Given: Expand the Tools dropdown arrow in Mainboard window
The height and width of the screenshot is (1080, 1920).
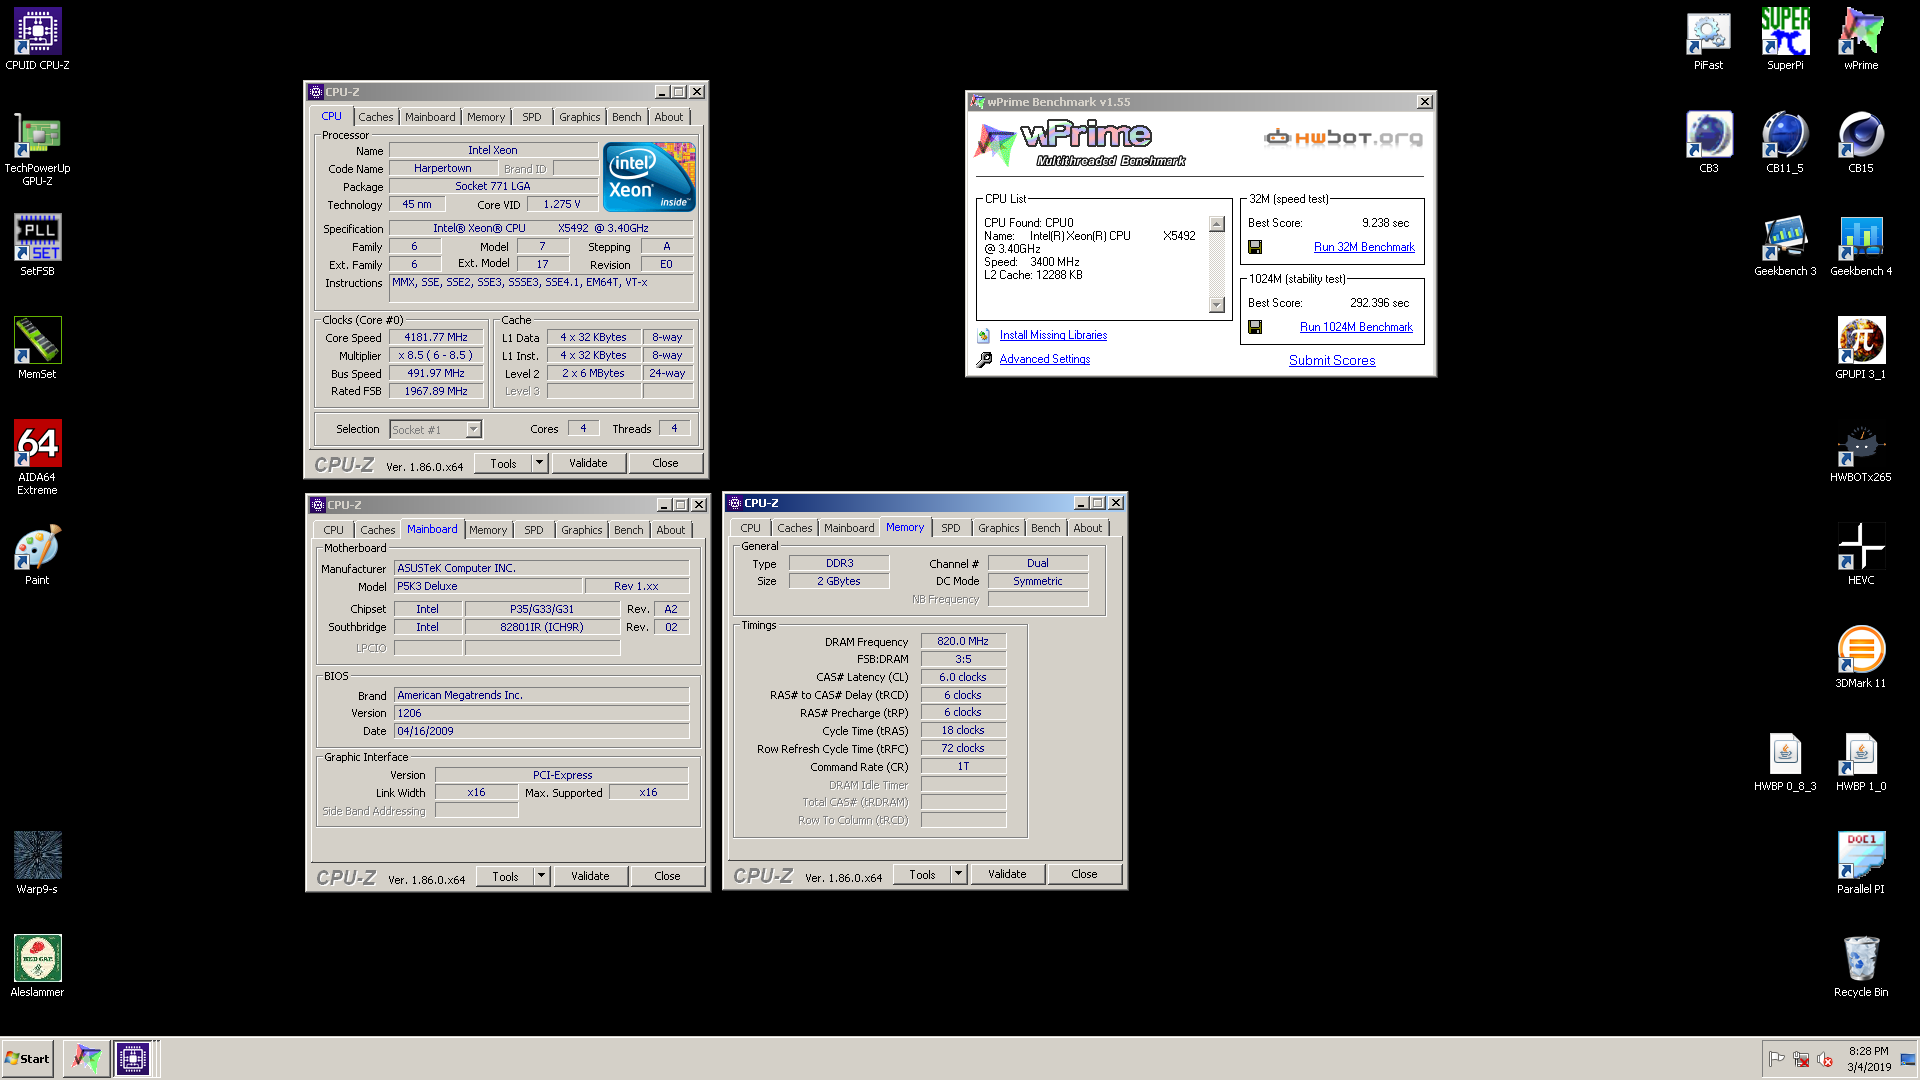Looking at the screenshot, I should (x=542, y=876).
